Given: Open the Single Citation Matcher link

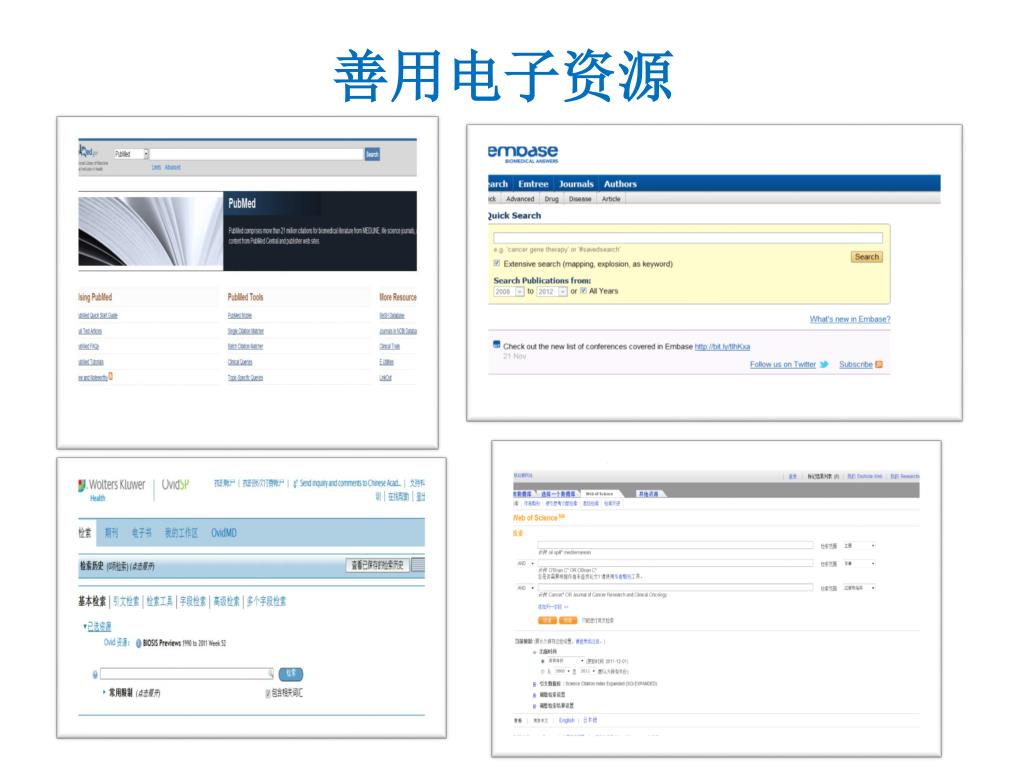Looking at the screenshot, I should pos(246,331).
